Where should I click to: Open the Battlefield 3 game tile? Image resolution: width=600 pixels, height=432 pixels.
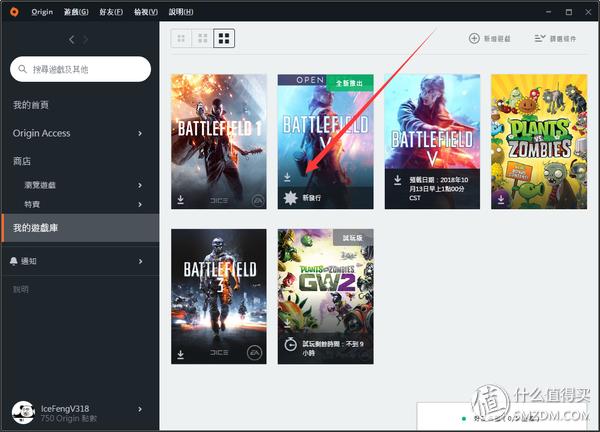pyautogui.click(x=219, y=297)
